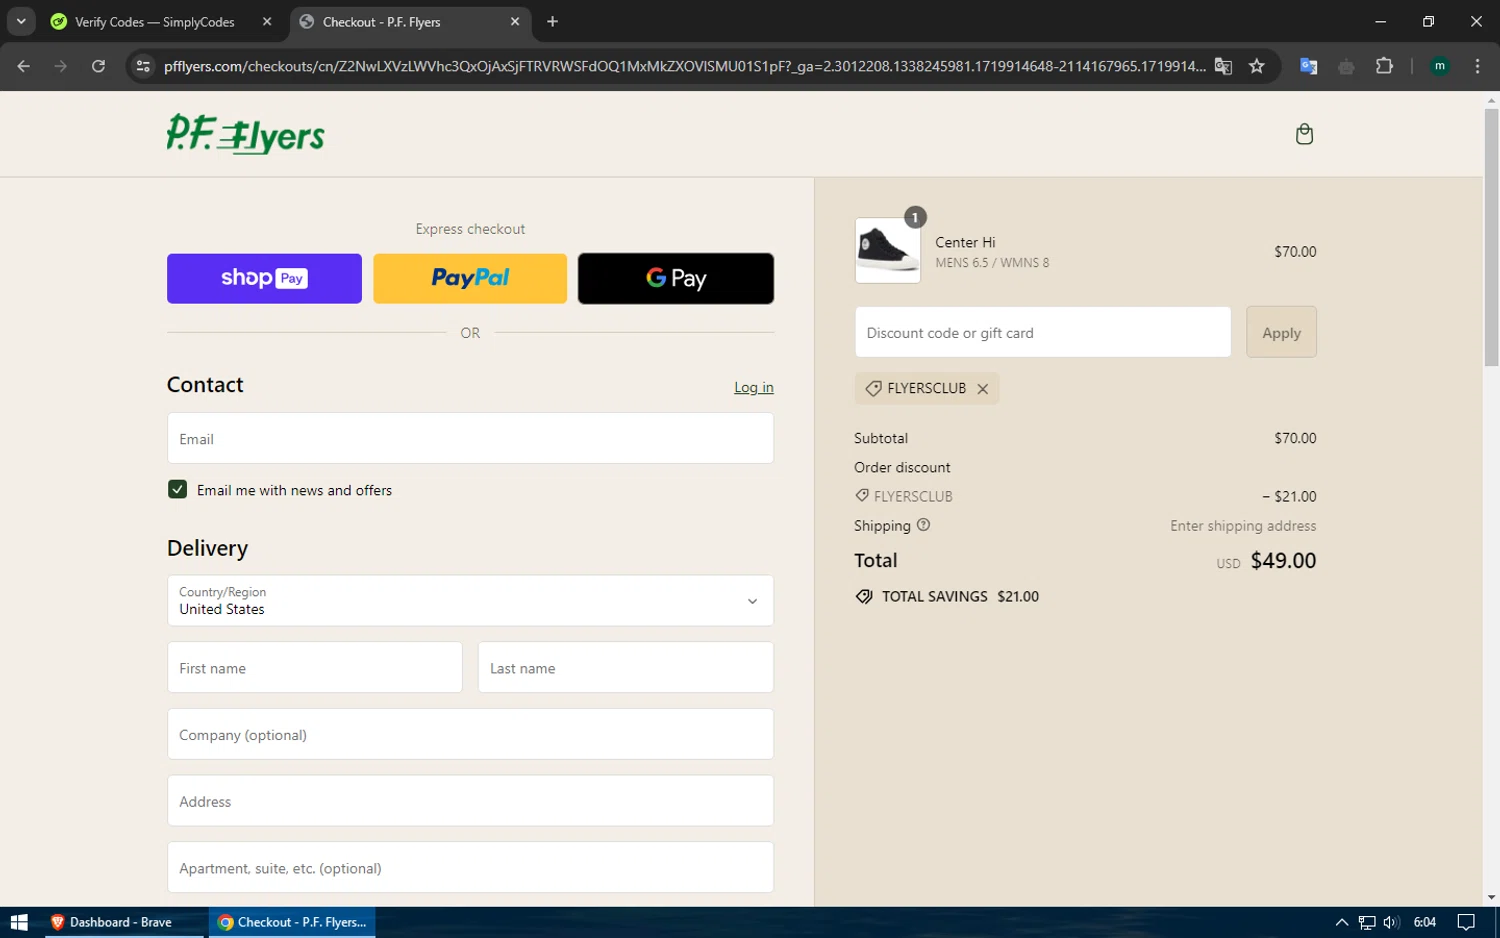The height and width of the screenshot is (938, 1500).
Task: Click the $49.00 total amount
Action: pyautogui.click(x=1283, y=560)
